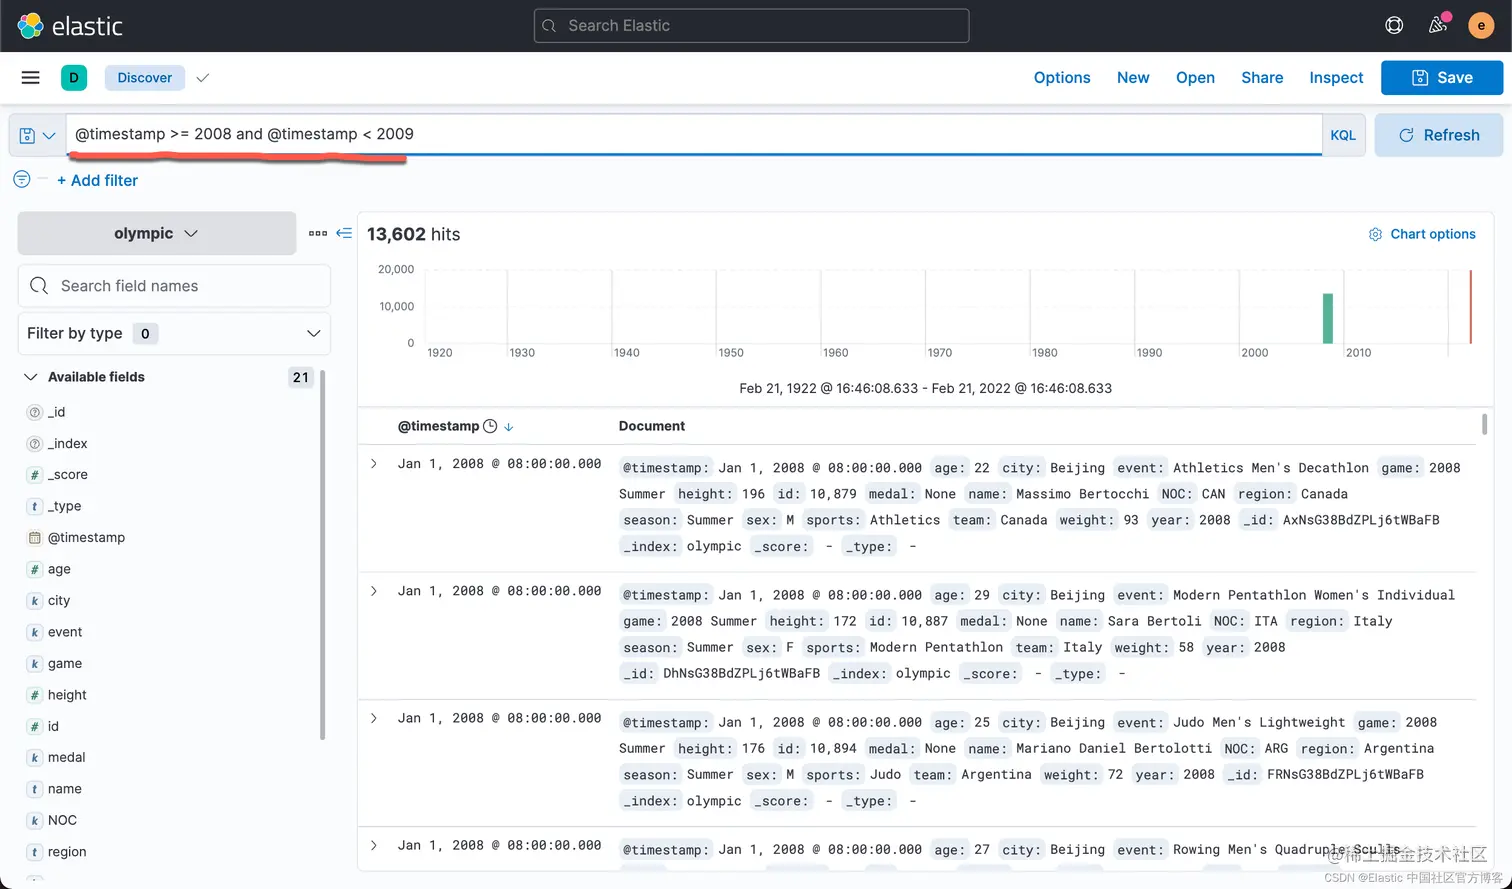
Task: Click the _score number type icon
Action: [x=35, y=475]
